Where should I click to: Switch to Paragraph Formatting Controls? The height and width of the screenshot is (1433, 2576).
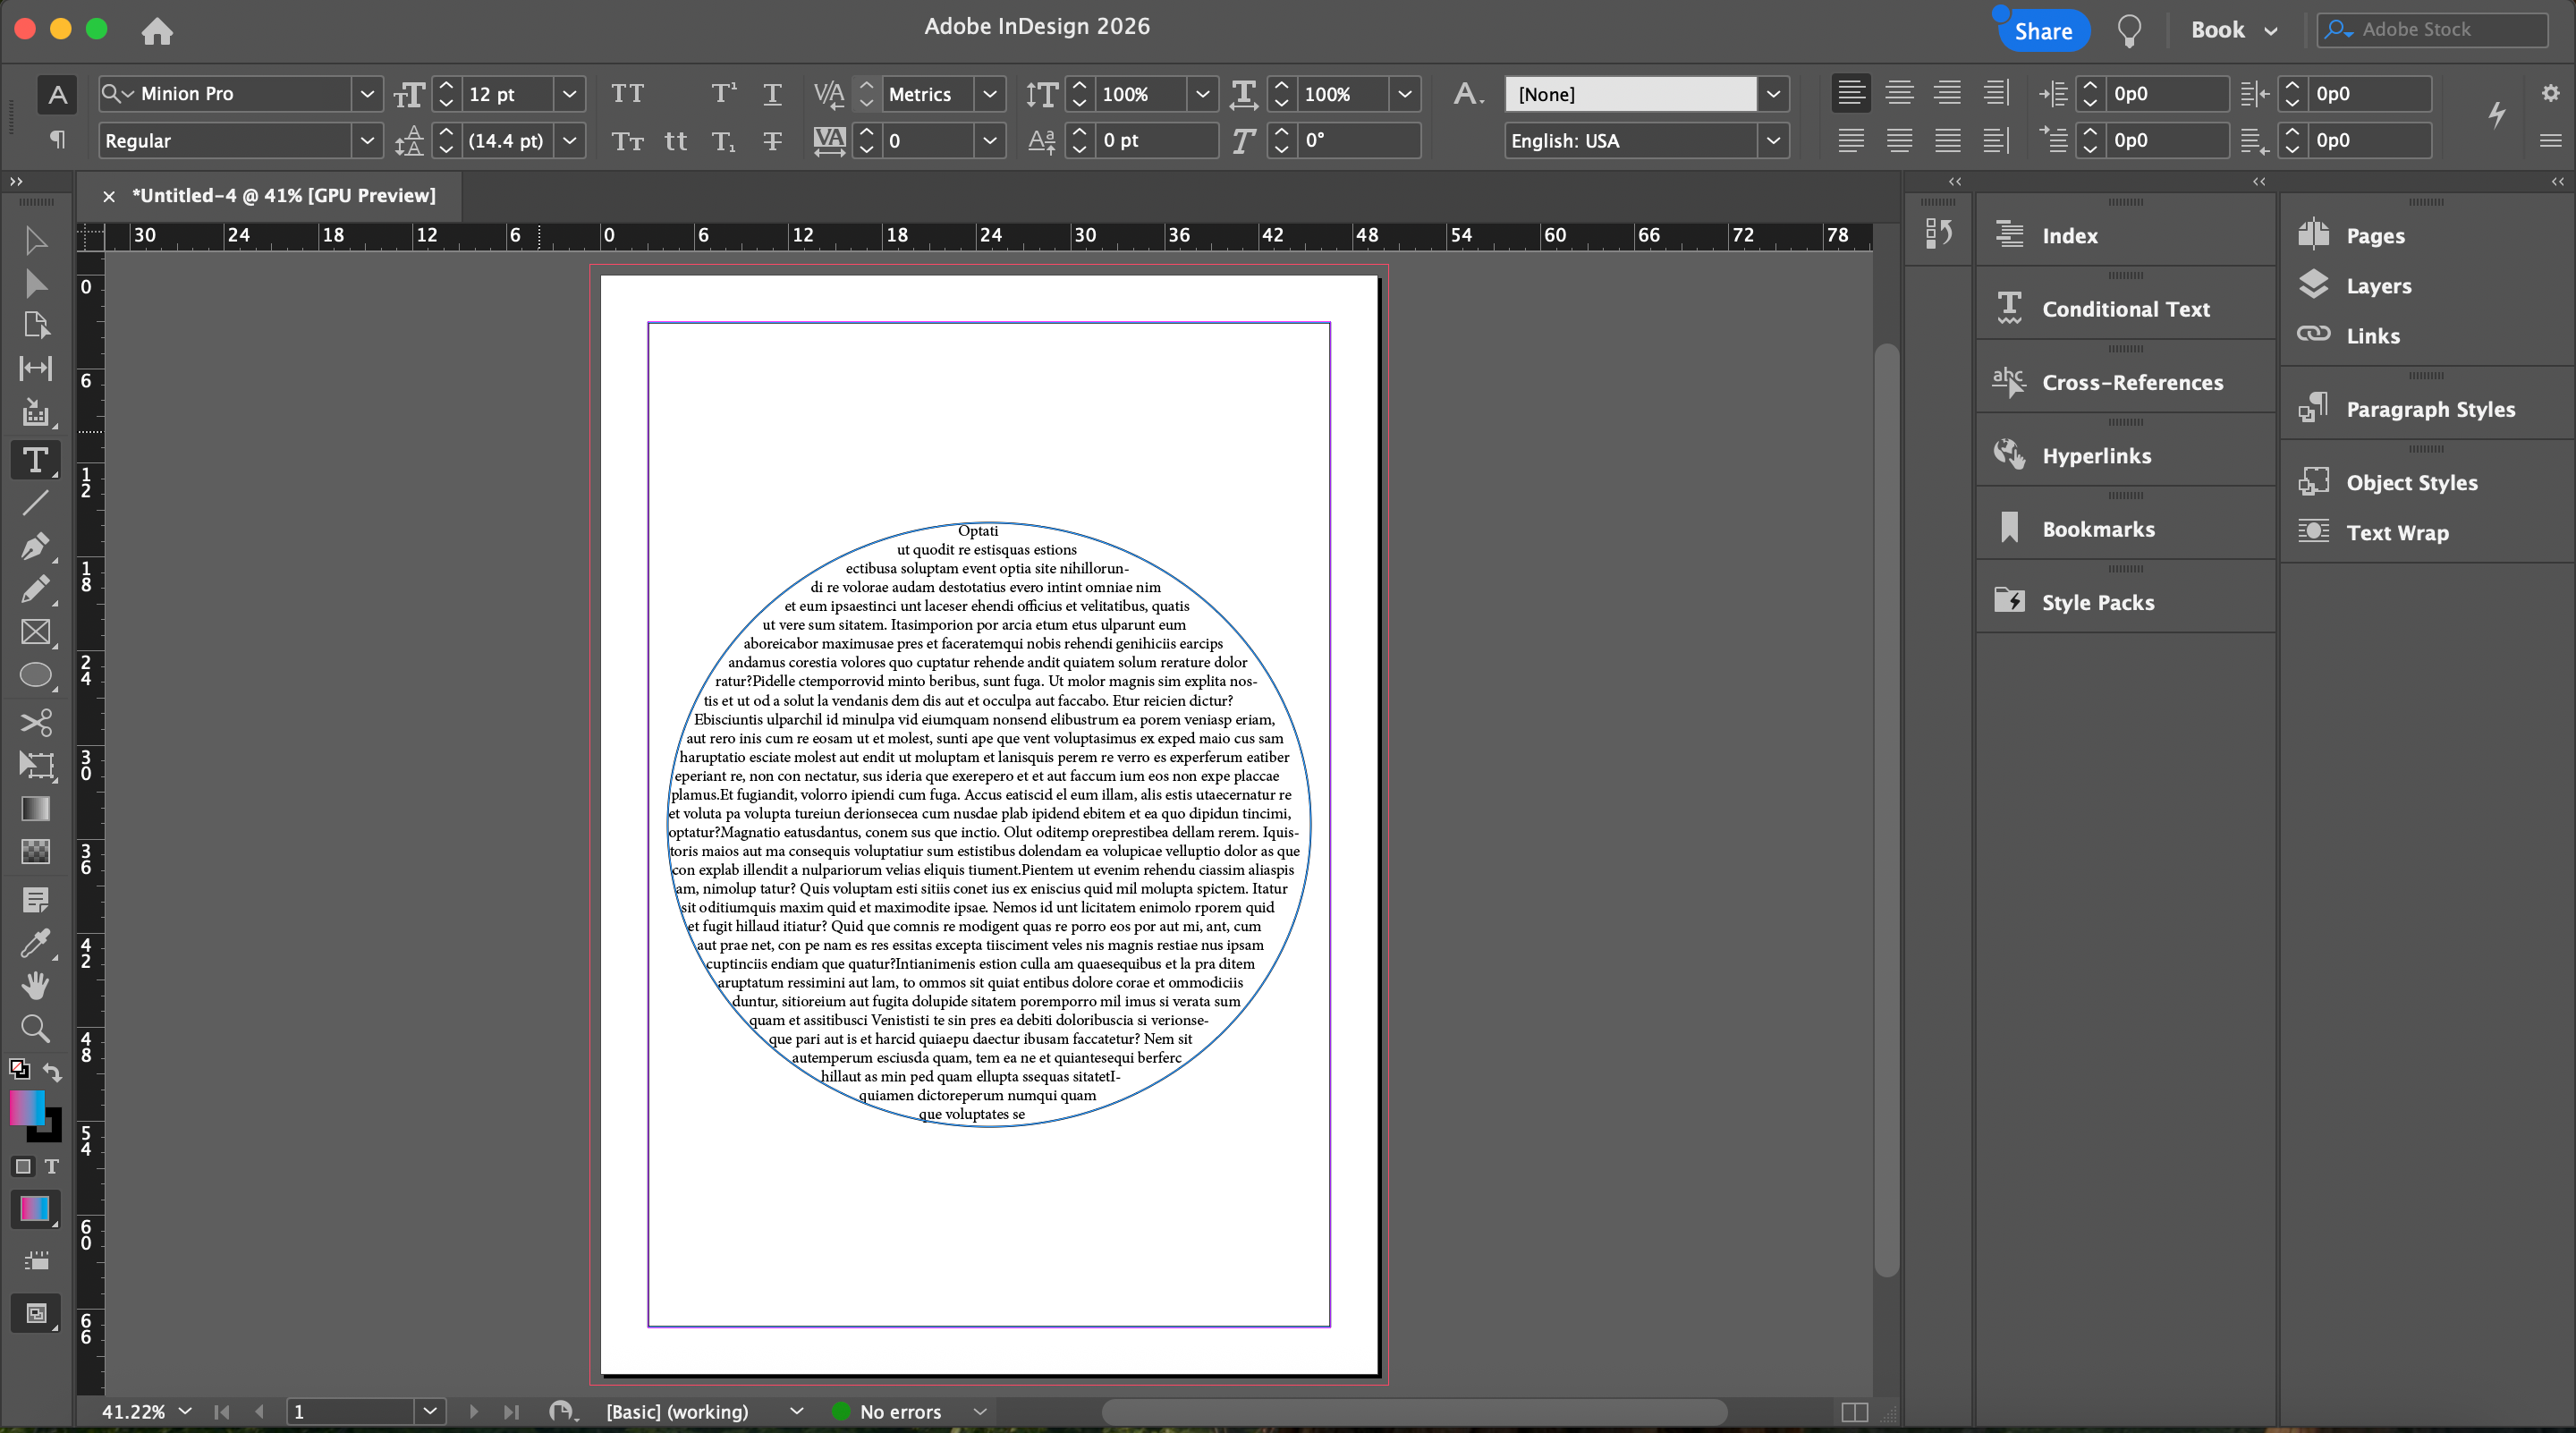pyautogui.click(x=58, y=140)
